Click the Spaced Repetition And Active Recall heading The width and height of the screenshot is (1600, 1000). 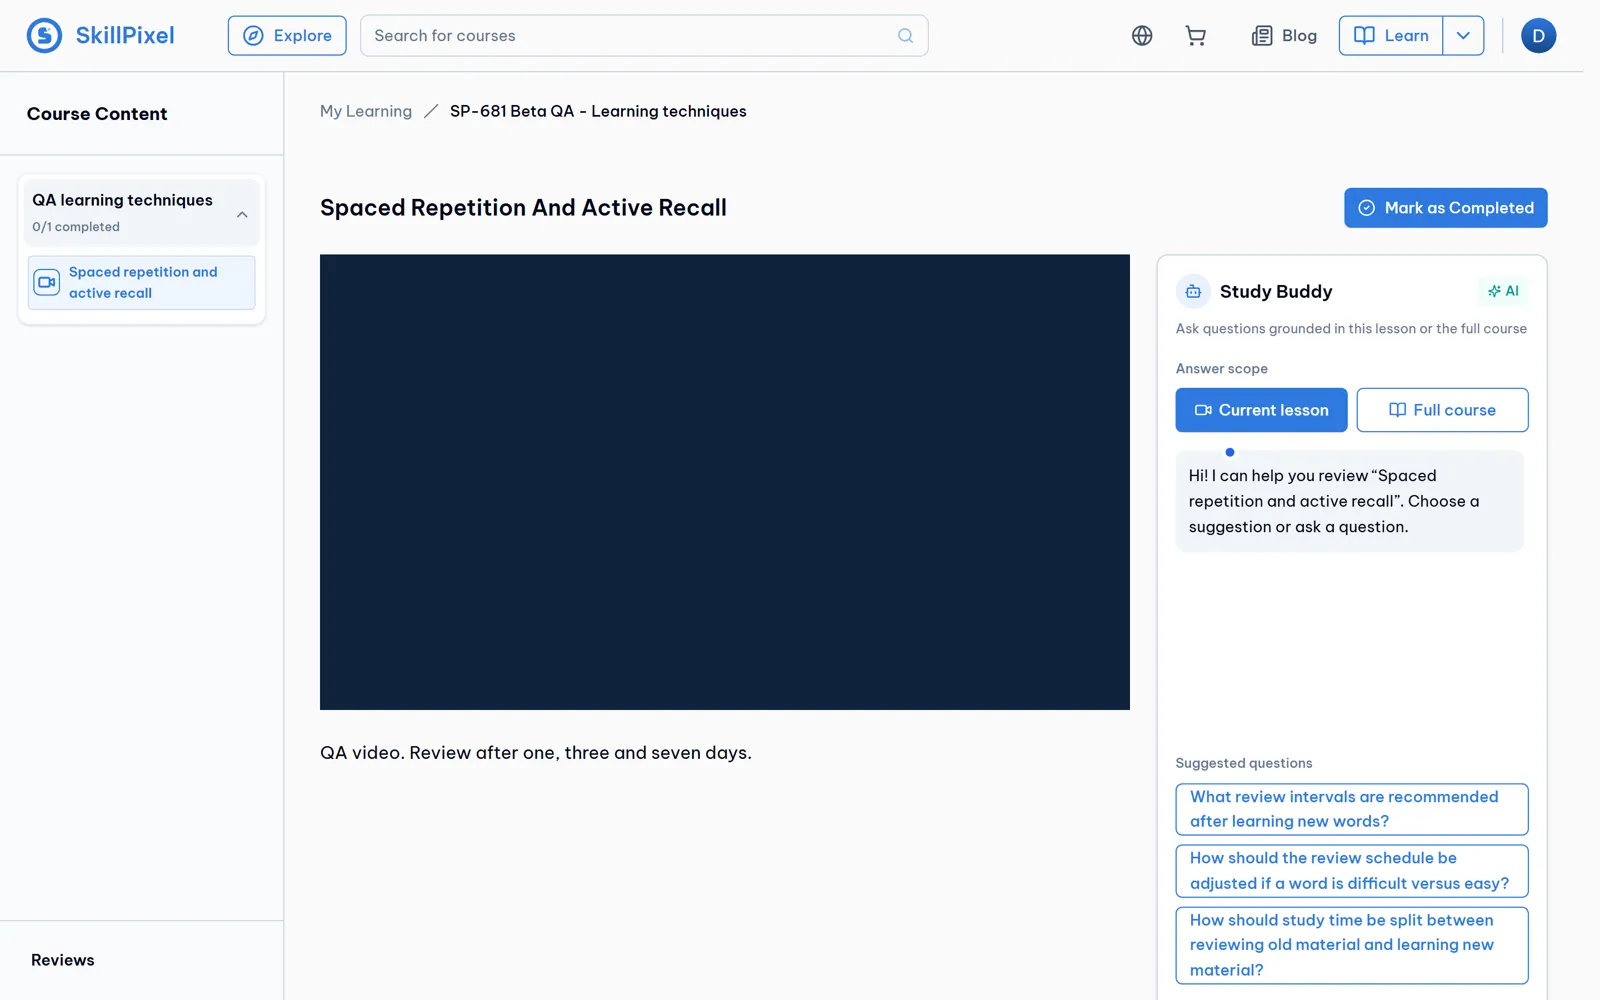(x=523, y=208)
